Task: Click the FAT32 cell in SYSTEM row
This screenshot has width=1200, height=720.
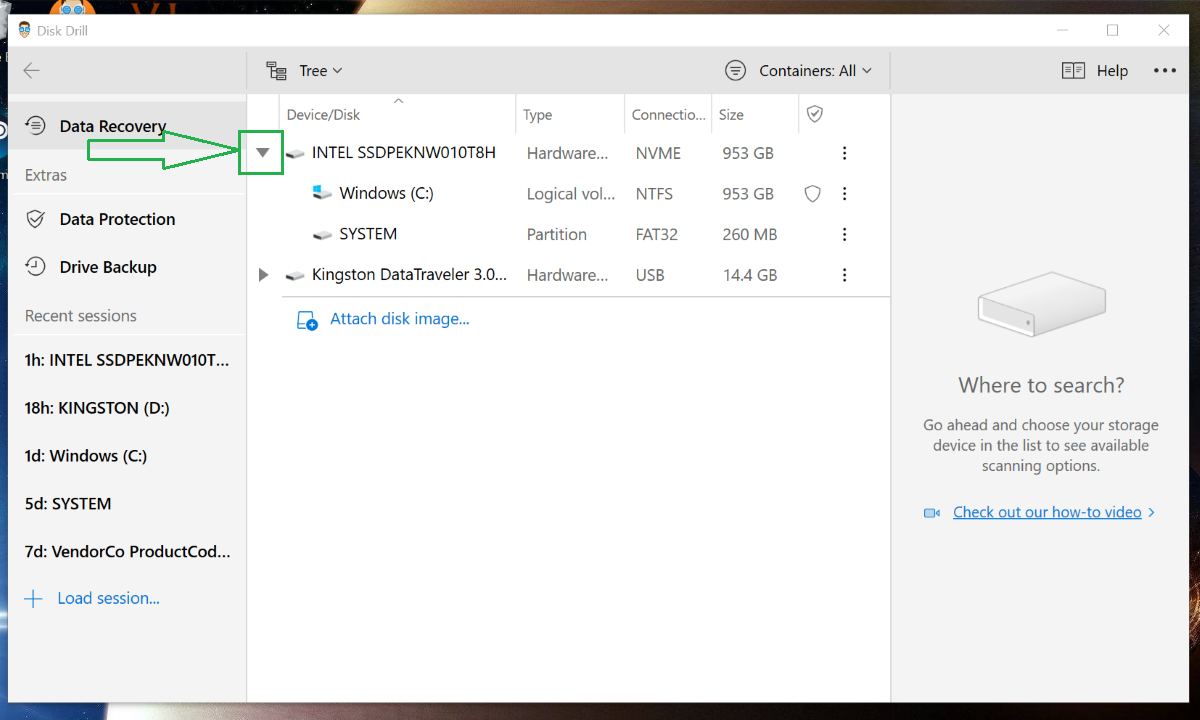Action: tap(657, 234)
